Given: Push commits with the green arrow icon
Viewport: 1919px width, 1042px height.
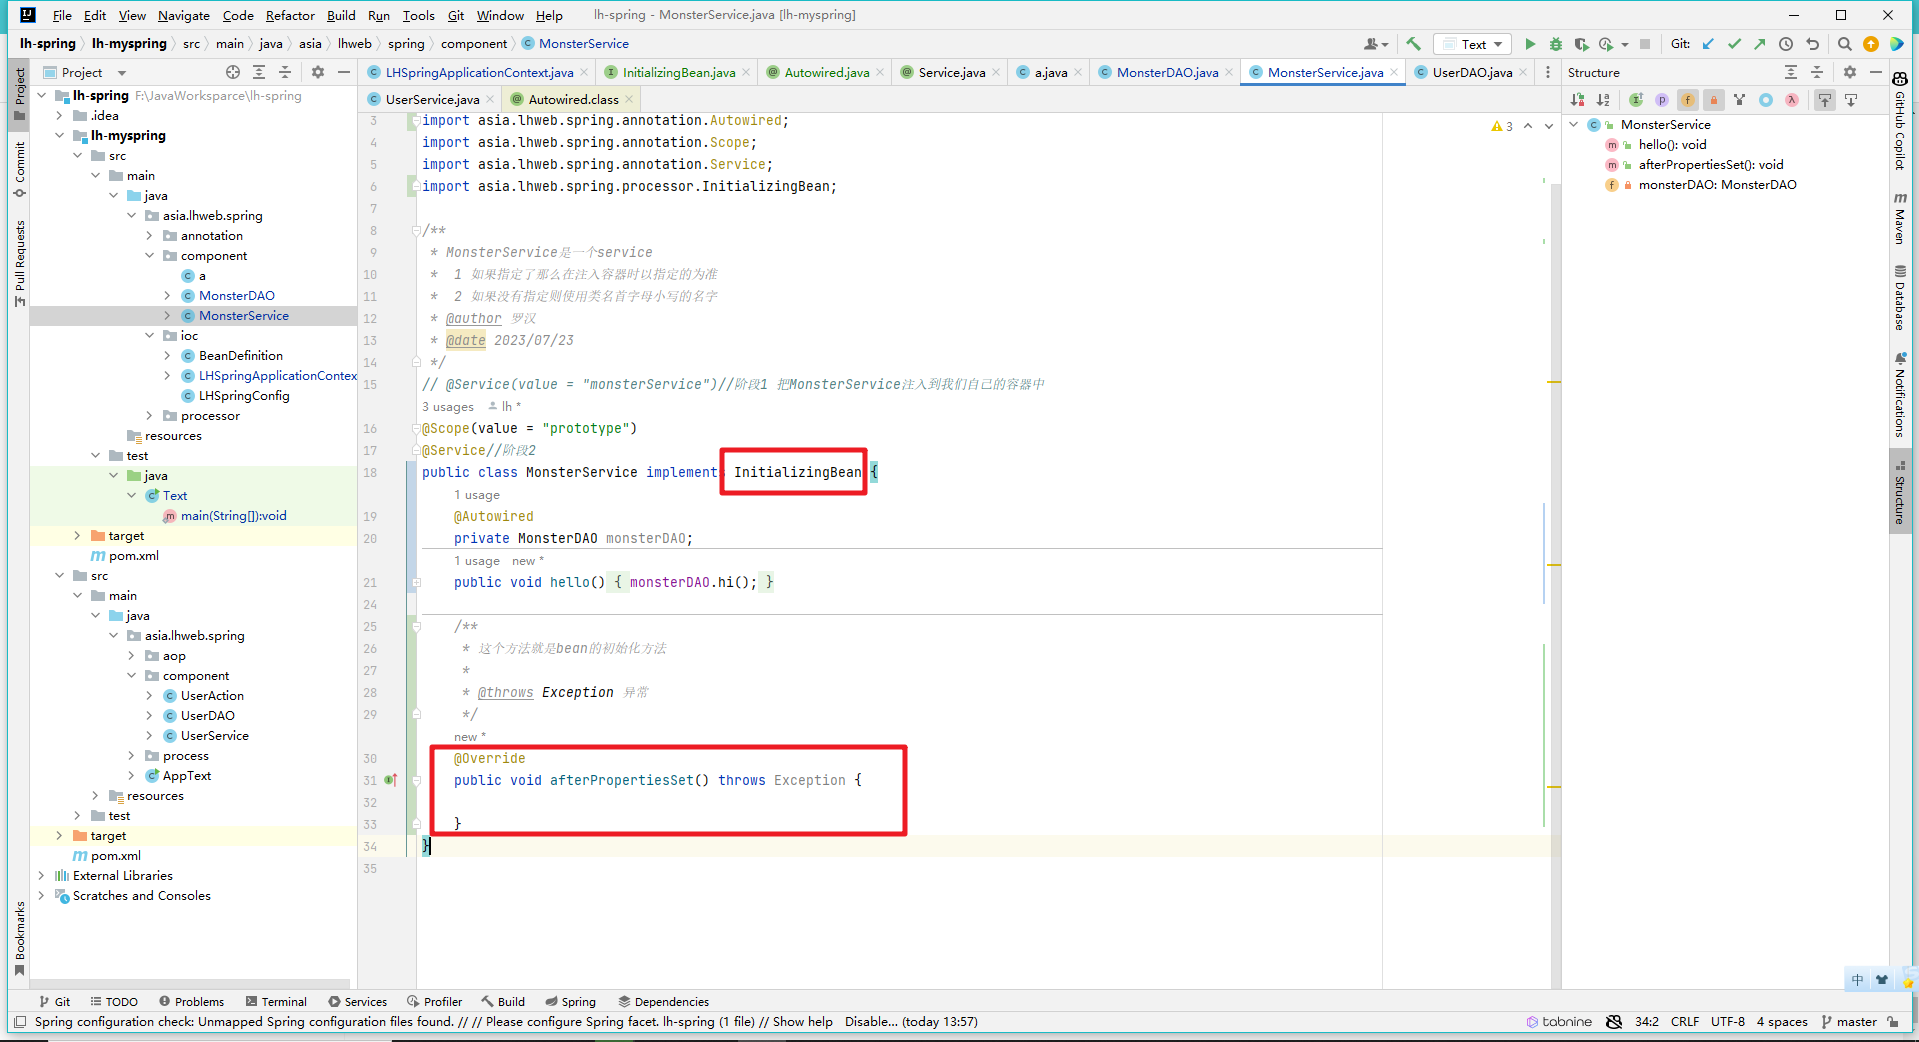Looking at the screenshot, I should tap(1760, 44).
